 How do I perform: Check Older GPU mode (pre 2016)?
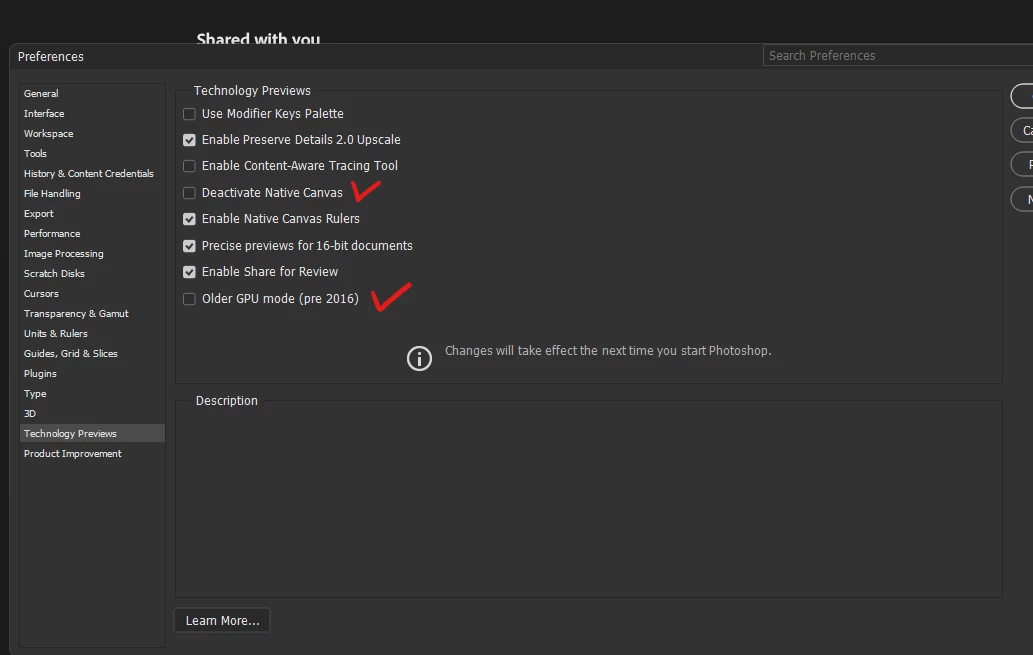click(189, 299)
